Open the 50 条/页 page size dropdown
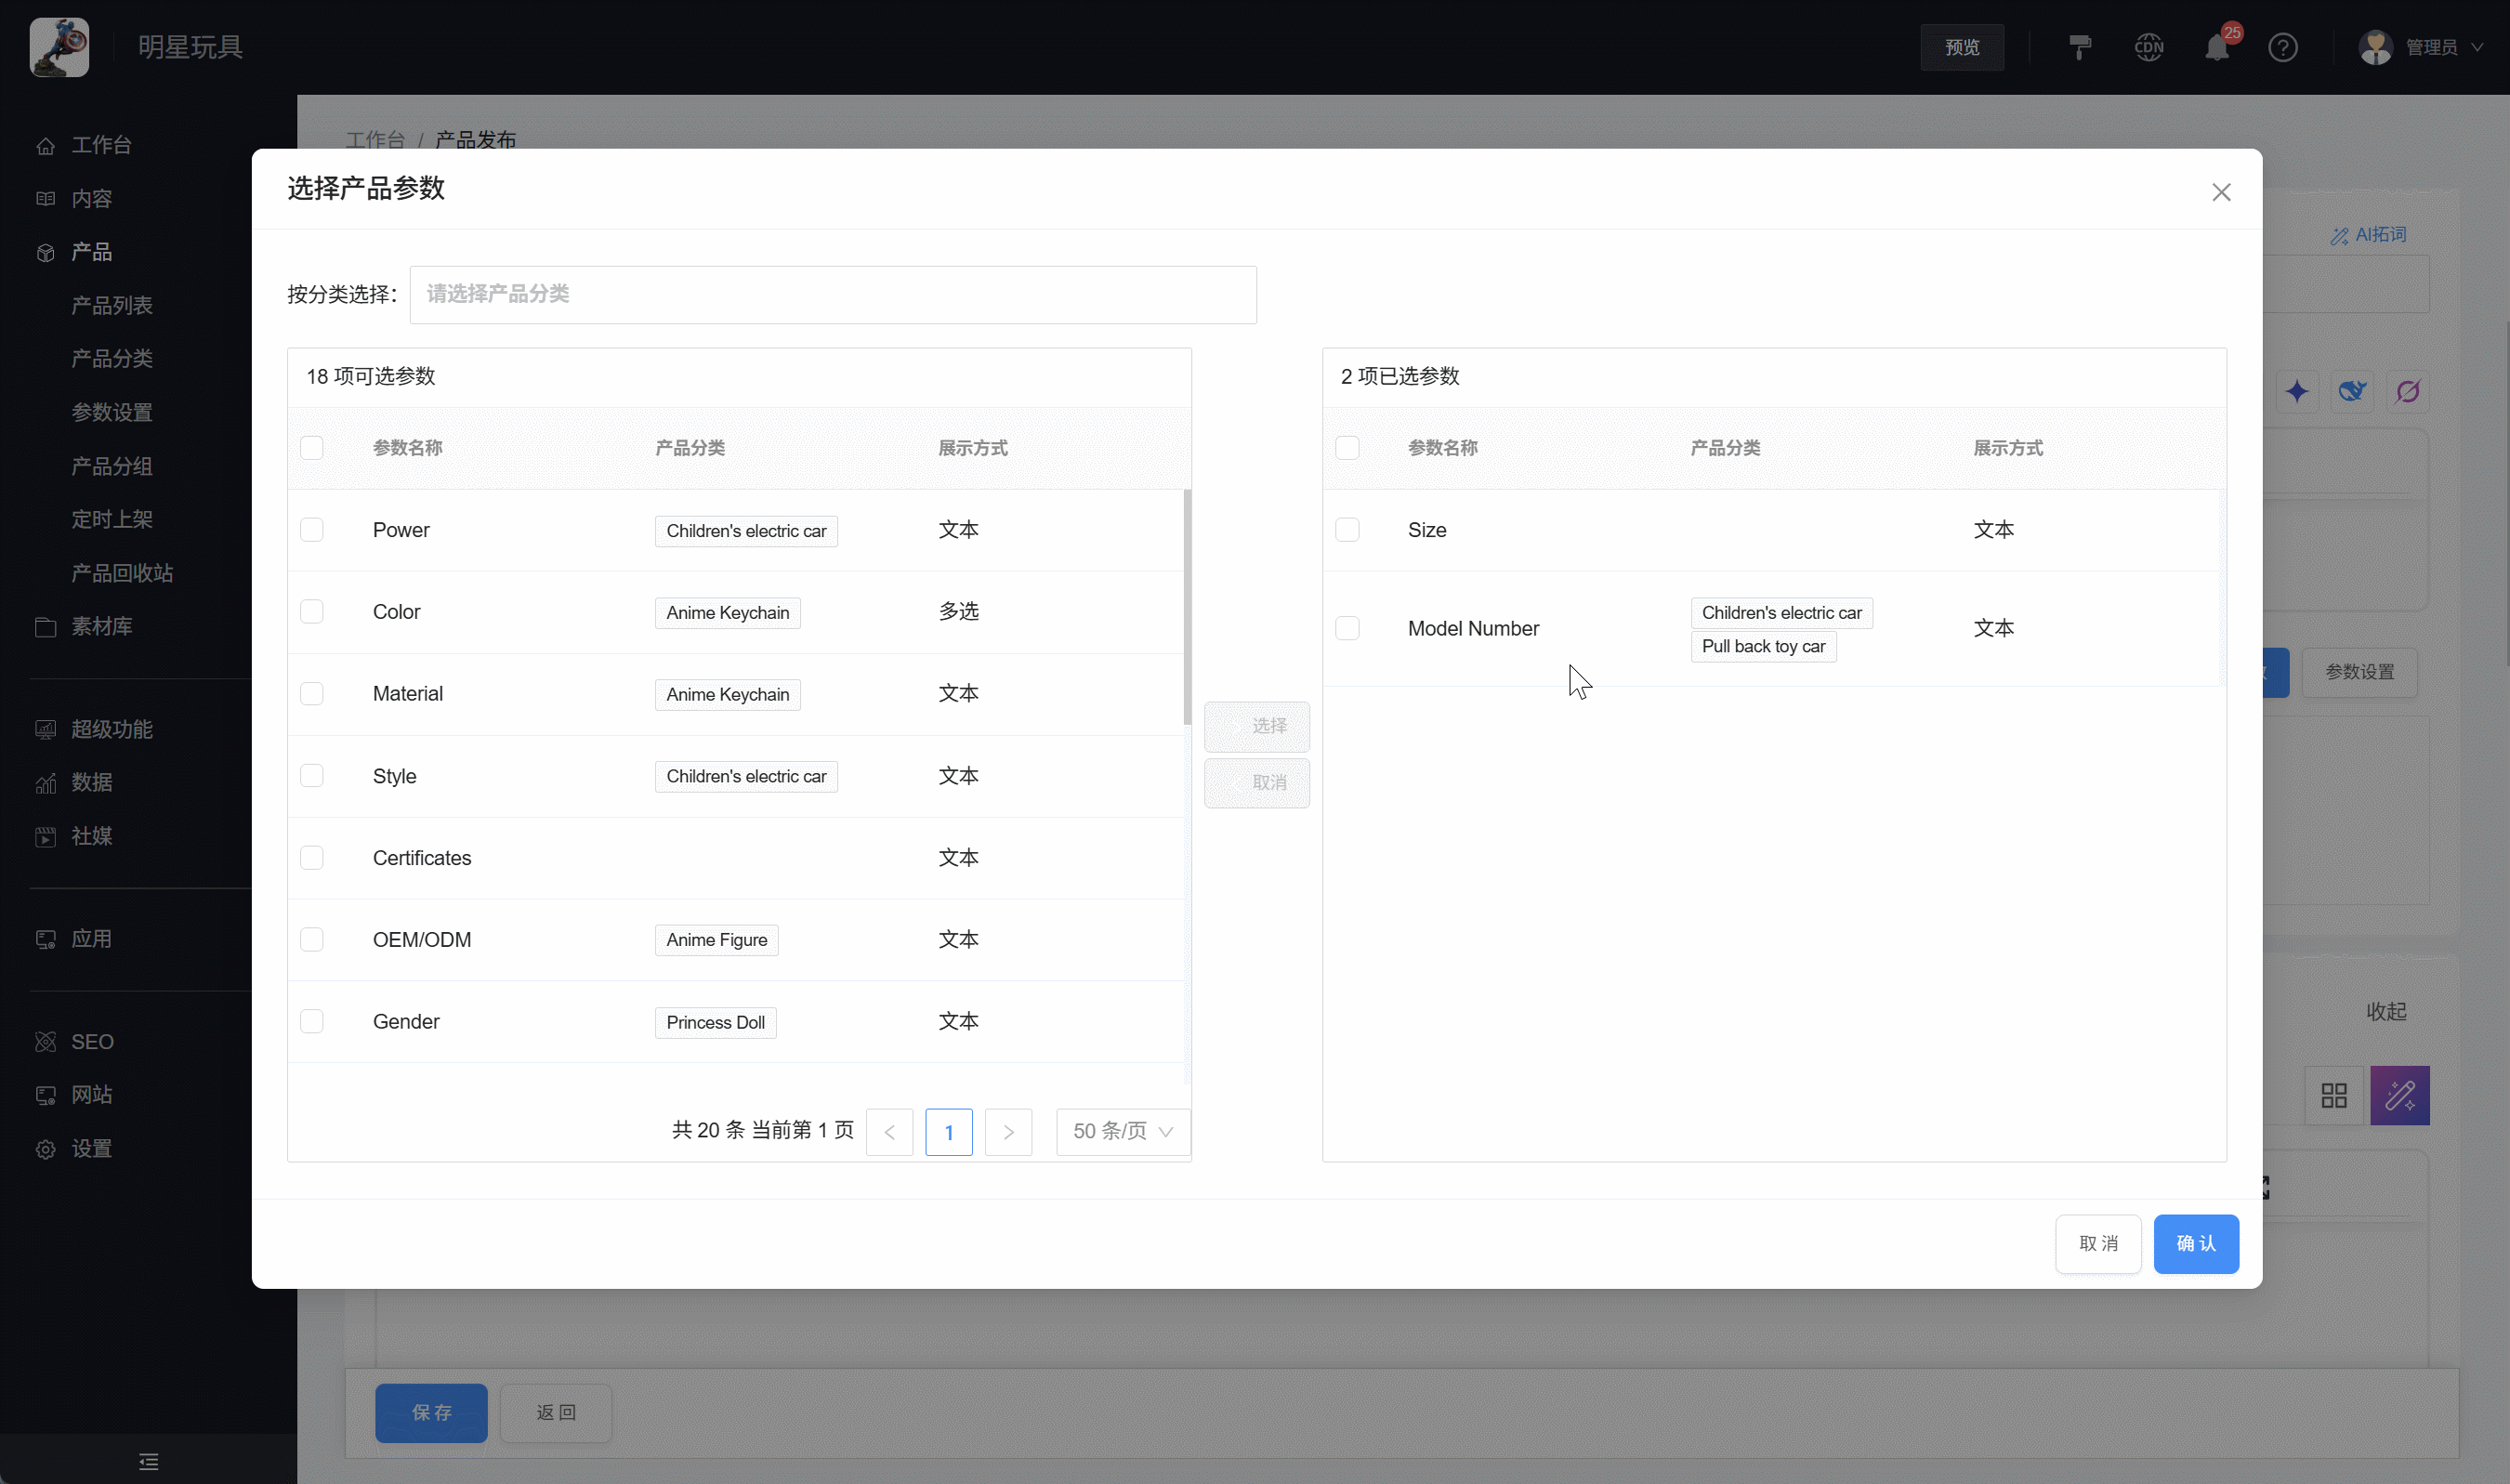This screenshot has height=1484, width=2510. (x=1122, y=1131)
